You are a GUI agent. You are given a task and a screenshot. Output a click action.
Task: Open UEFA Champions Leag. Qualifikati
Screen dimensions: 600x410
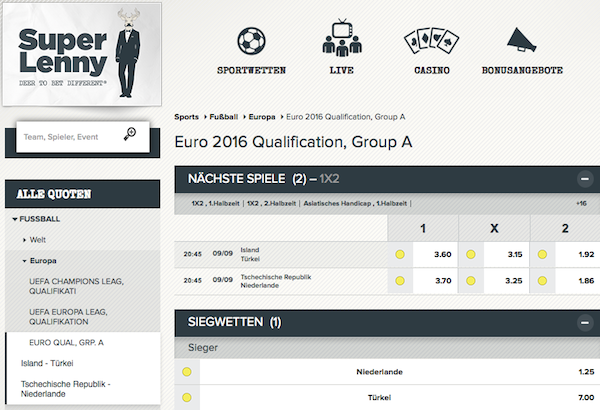77,286
